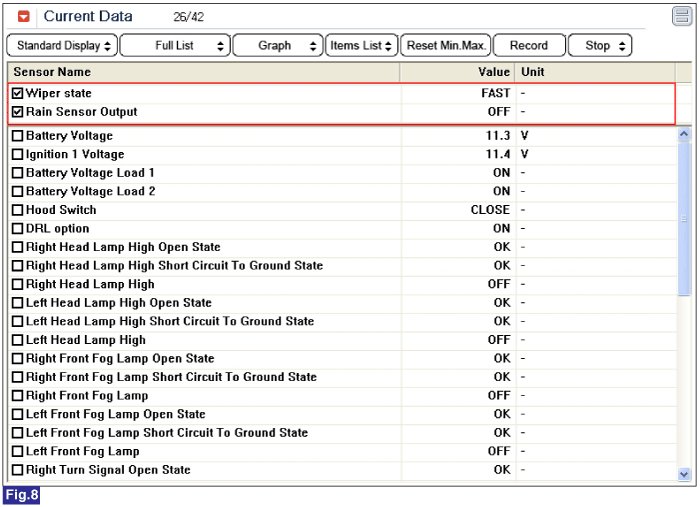Click the Value column header

coord(494,72)
